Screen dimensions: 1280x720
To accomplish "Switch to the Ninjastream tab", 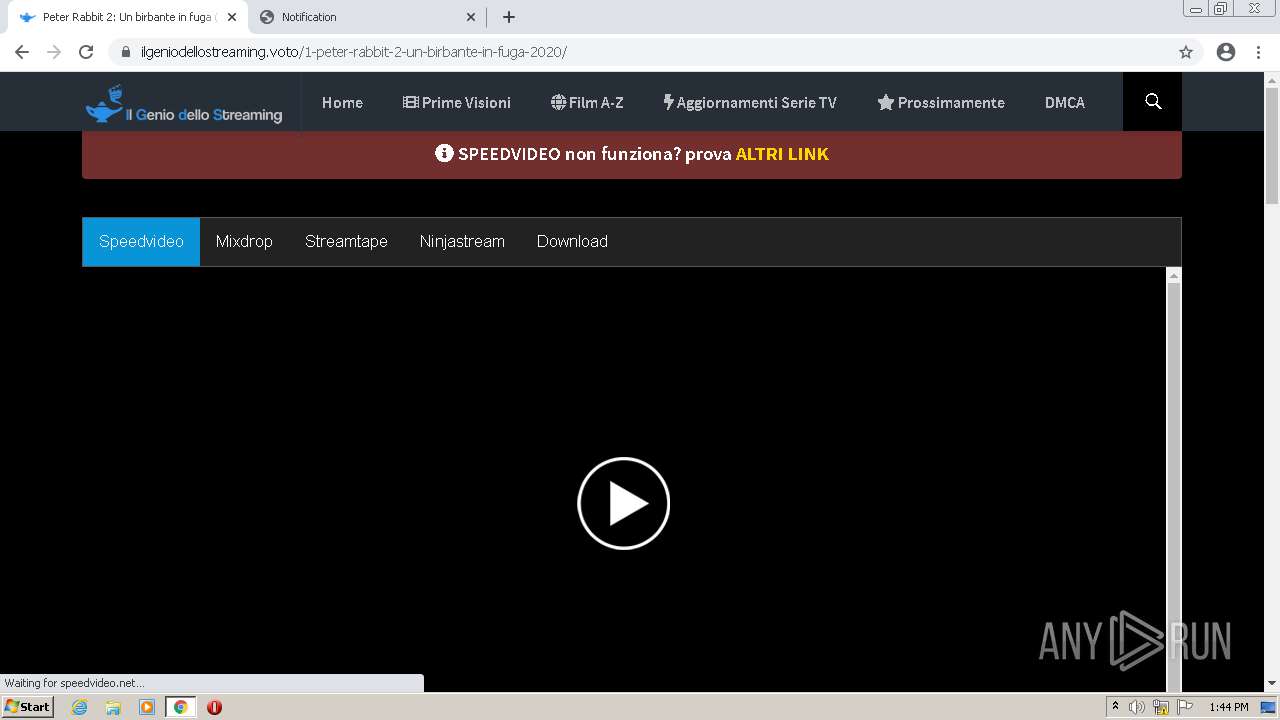I will coord(462,242).
